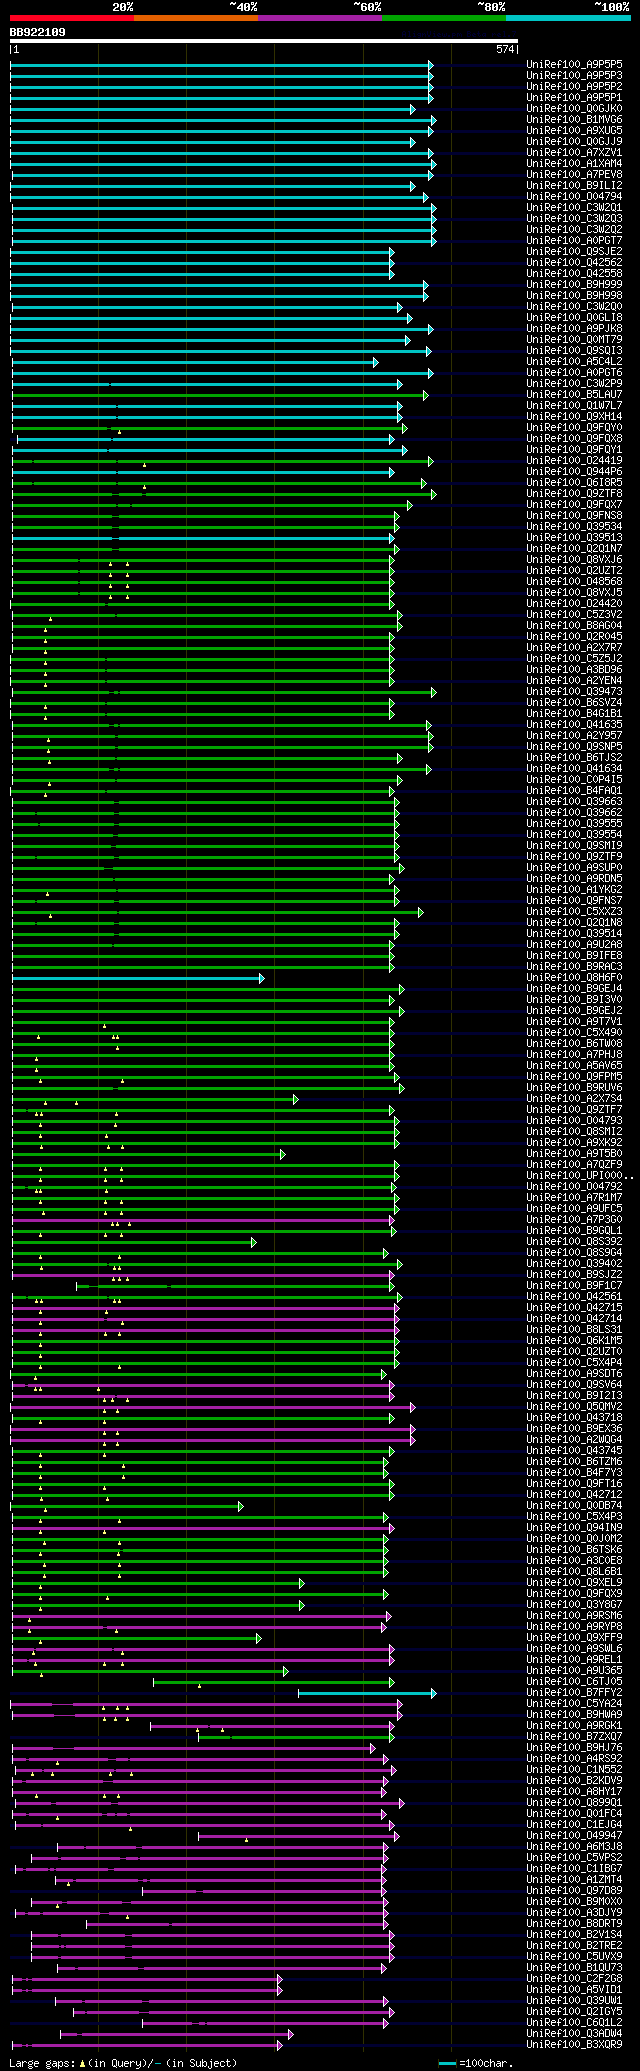Select label UniRef100_B2V1S4
Screen dimensions: 640x2071
[574, 1934]
